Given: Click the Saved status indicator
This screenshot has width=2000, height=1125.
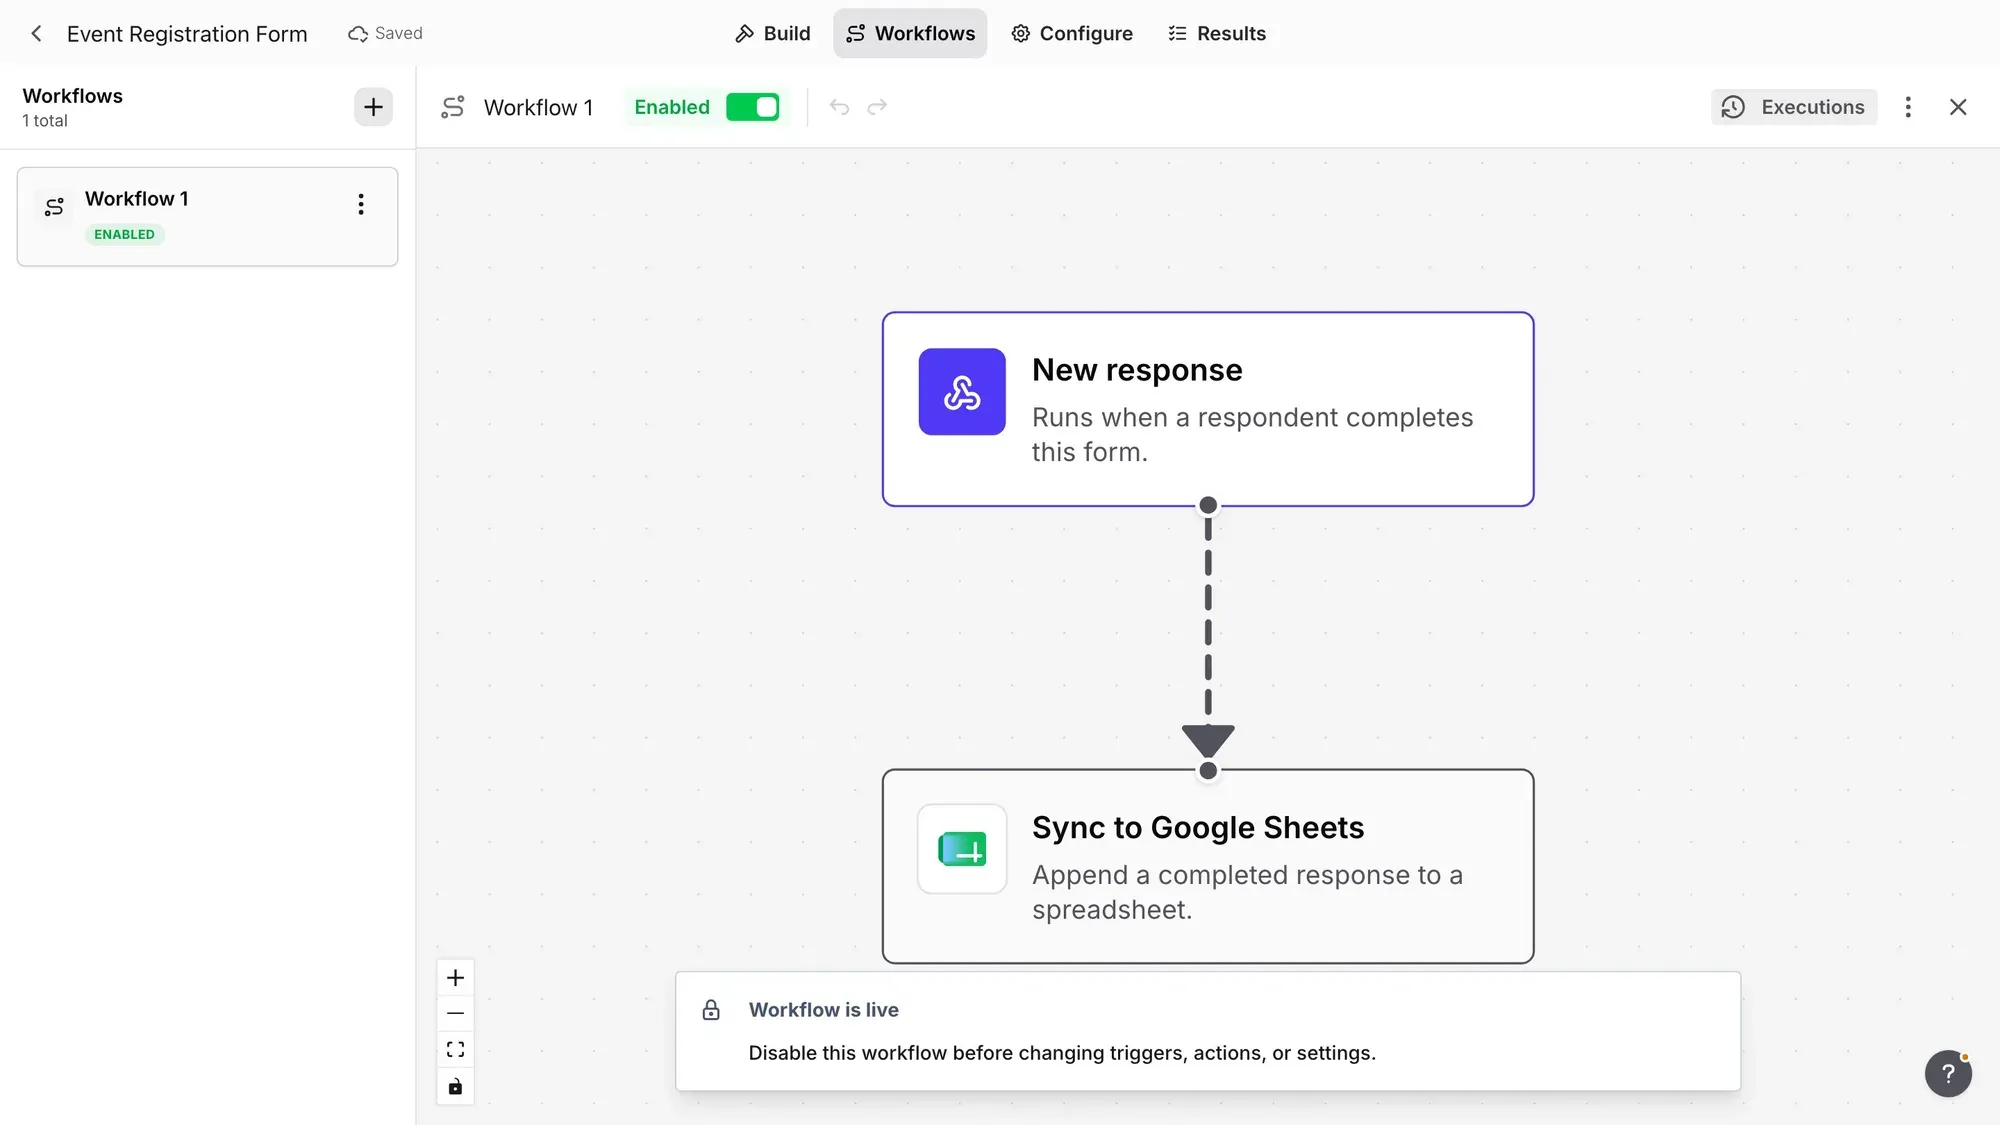Looking at the screenshot, I should tap(385, 33).
